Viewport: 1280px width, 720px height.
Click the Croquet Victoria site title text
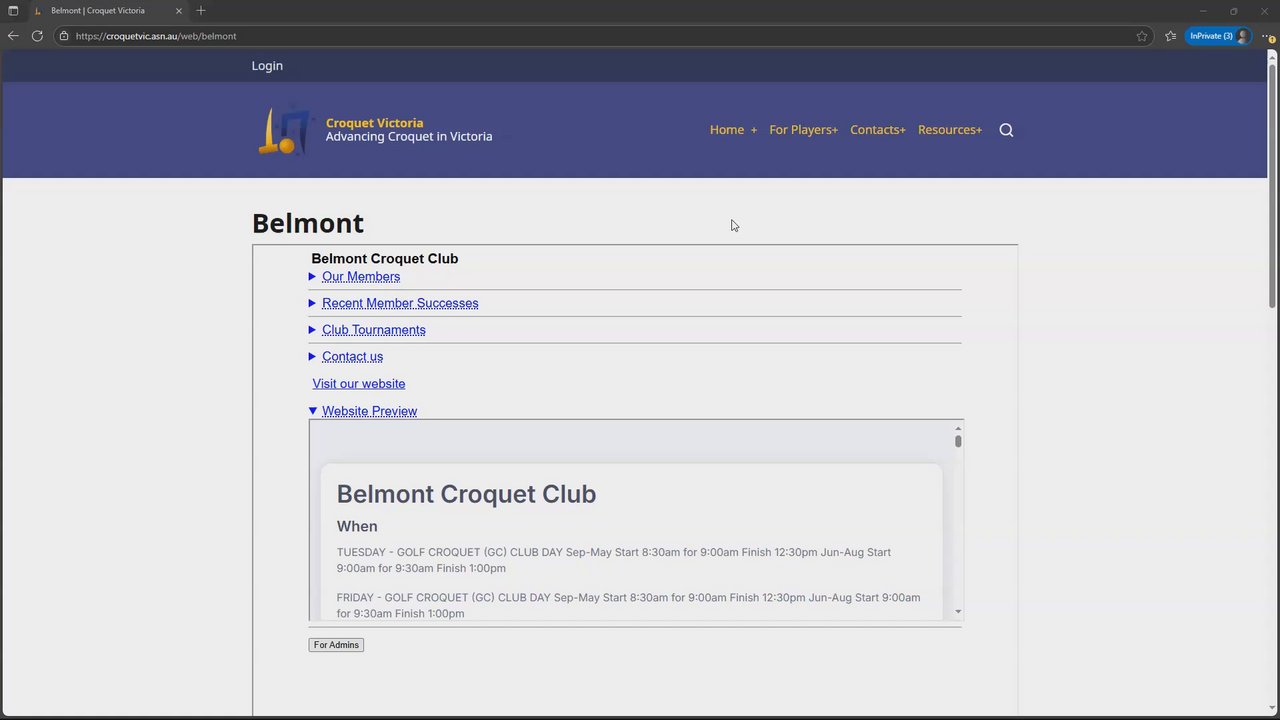click(374, 123)
